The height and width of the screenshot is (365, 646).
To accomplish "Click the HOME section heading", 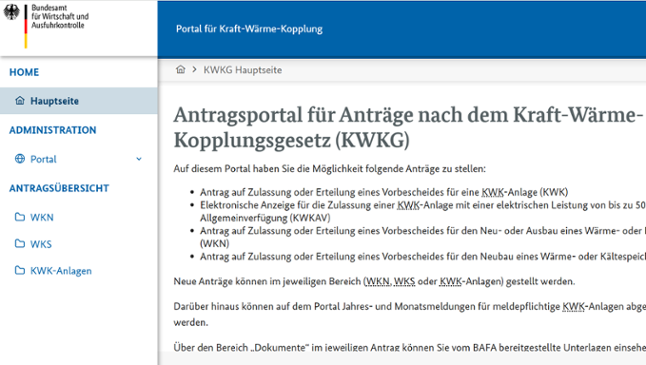I will 24,72.
